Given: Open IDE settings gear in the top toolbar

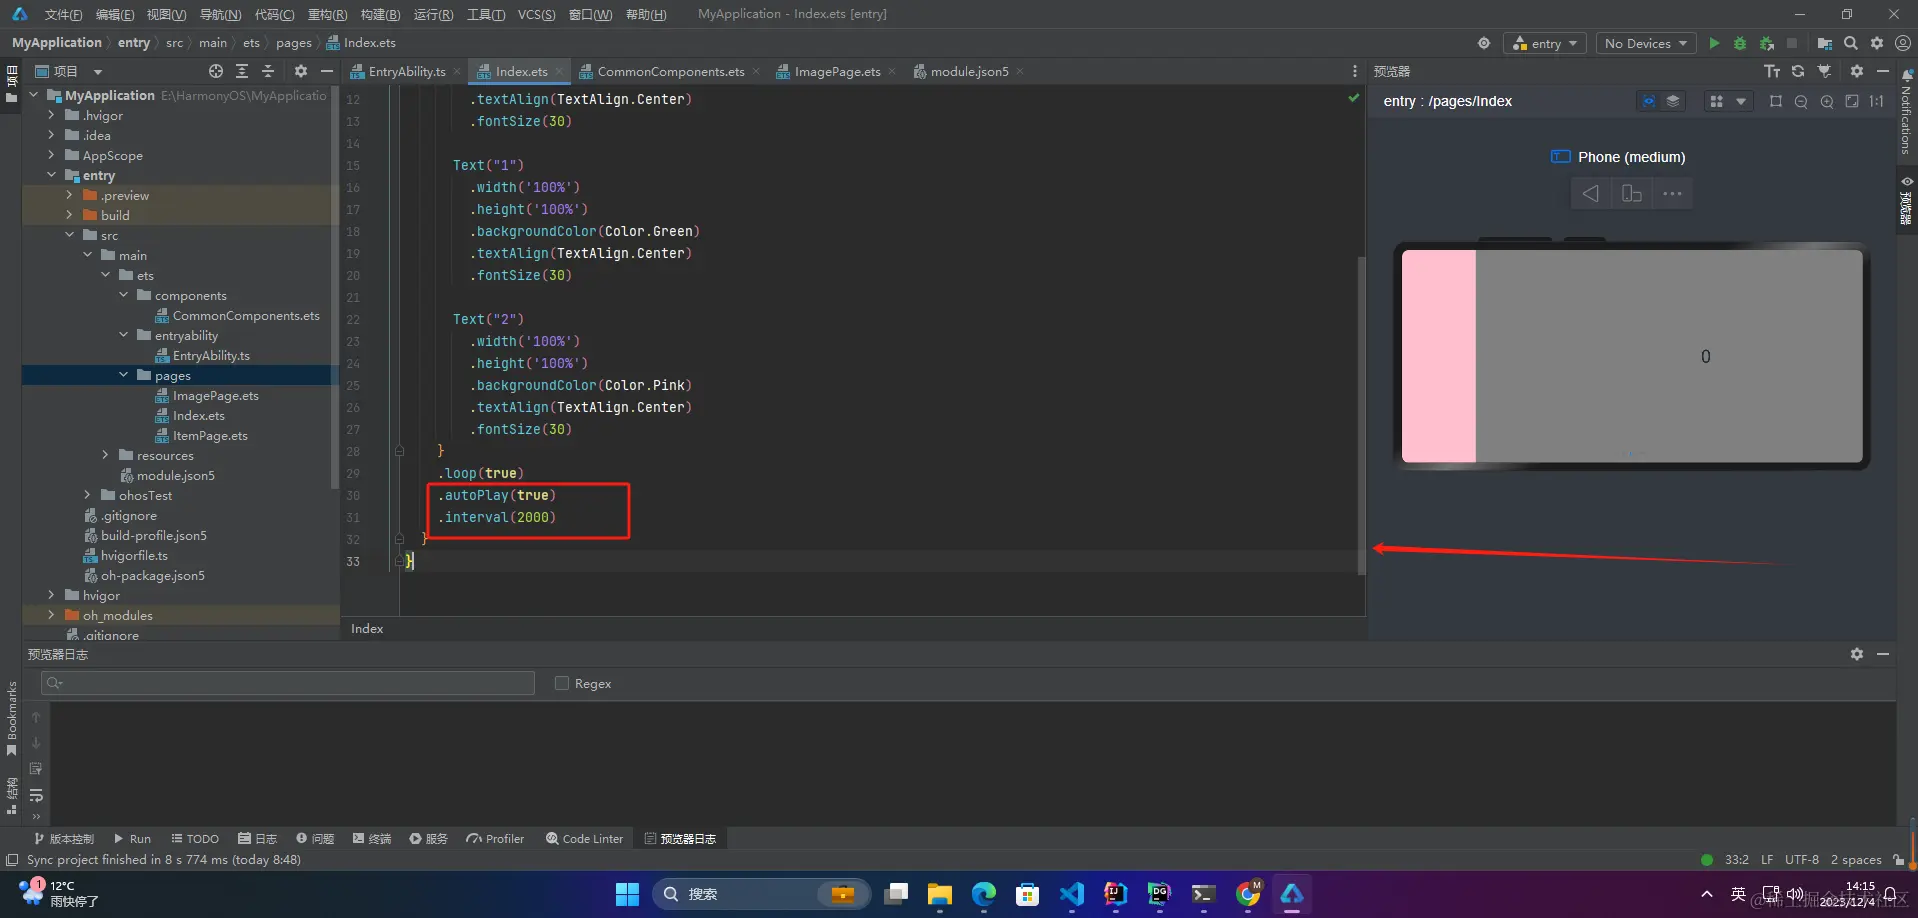Looking at the screenshot, I should [1877, 43].
